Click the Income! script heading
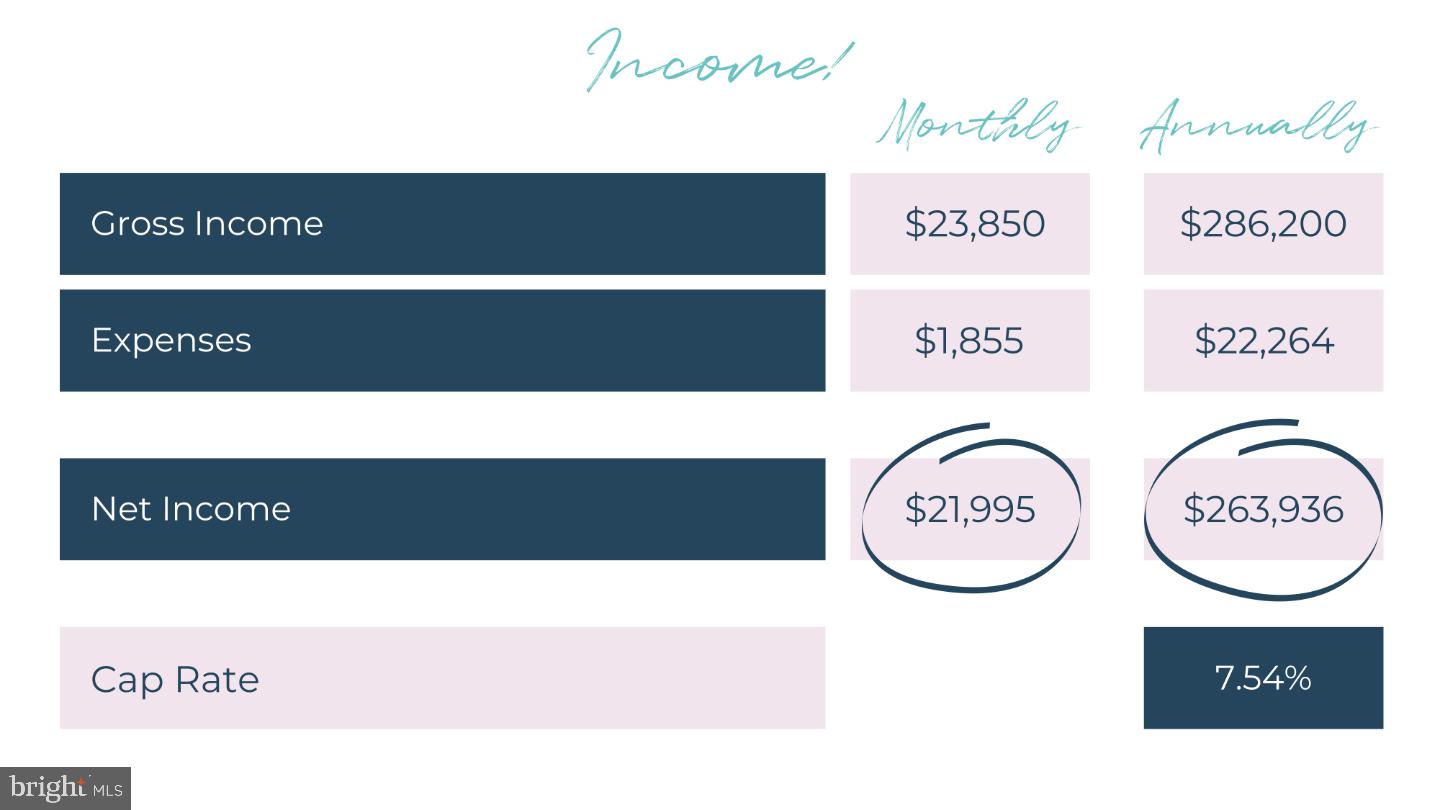 tap(718, 58)
